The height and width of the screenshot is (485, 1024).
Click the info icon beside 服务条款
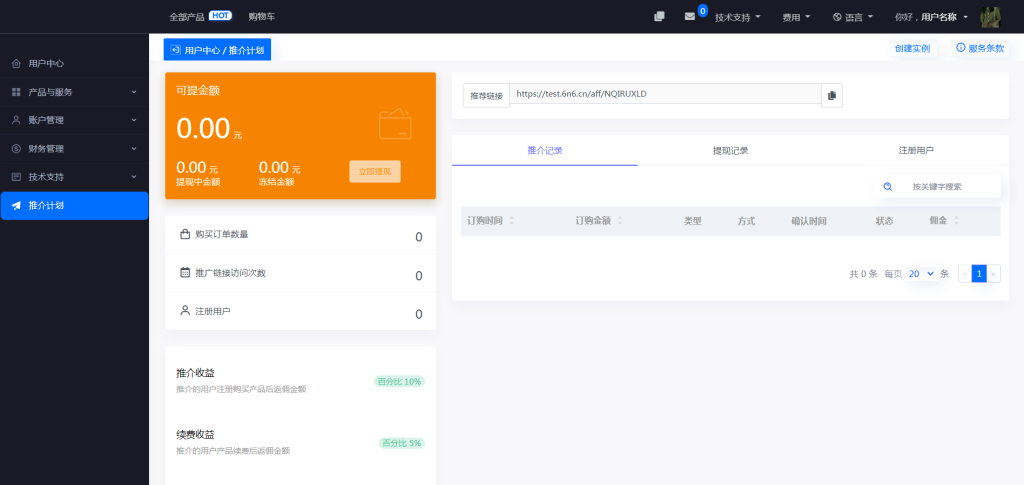(961, 48)
